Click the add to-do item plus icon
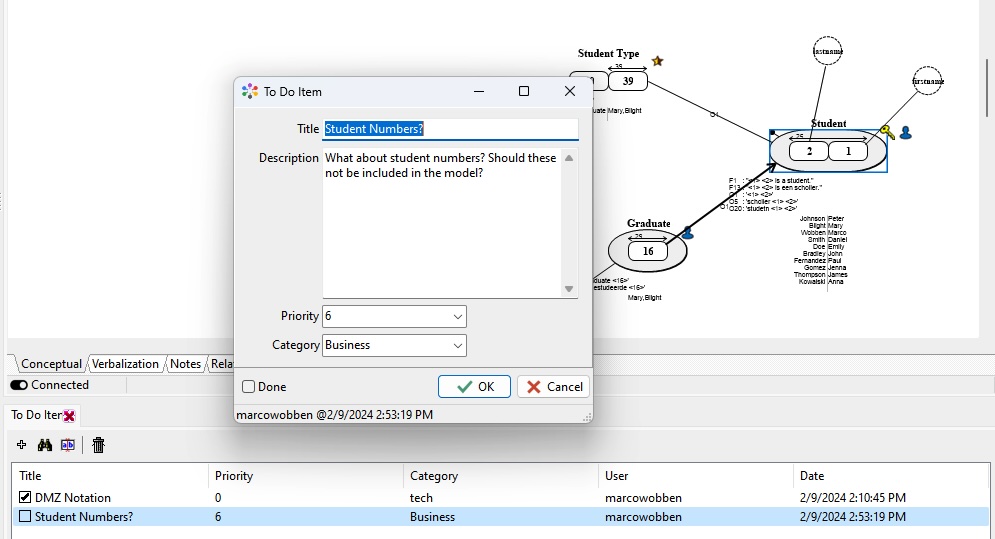This screenshot has width=995, height=539. coord(22,445)
